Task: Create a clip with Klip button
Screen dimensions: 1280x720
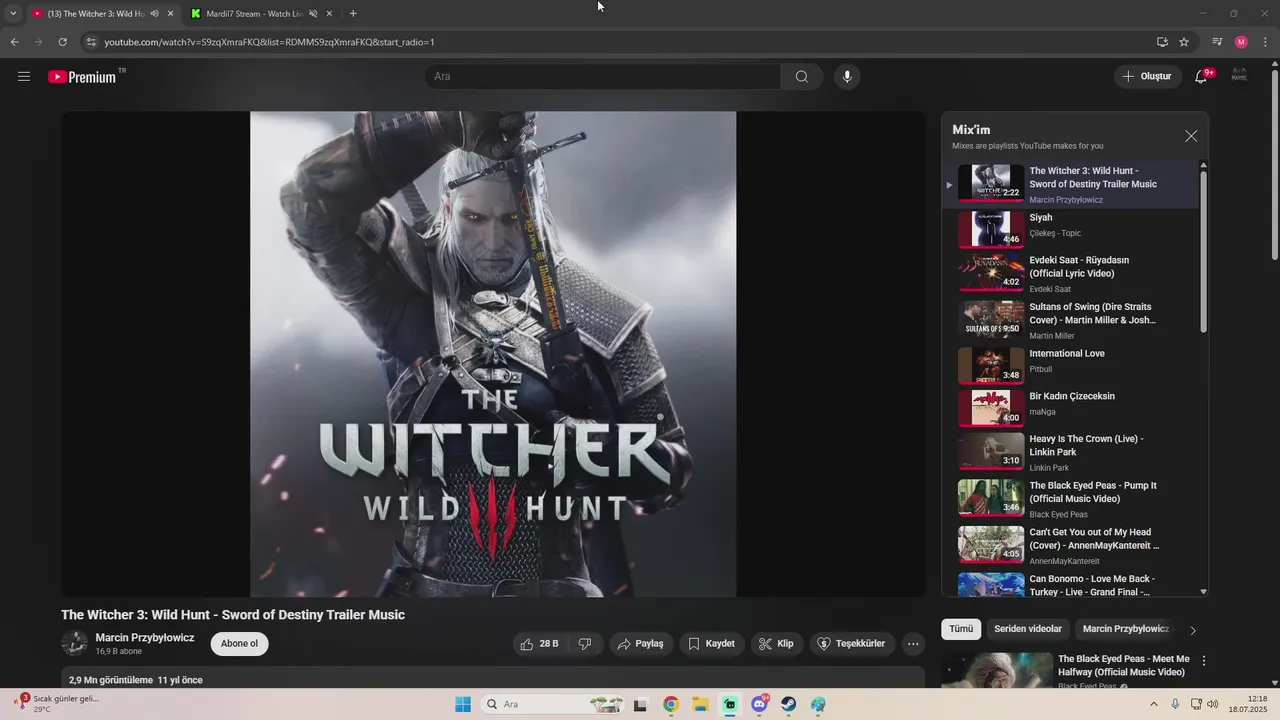Action: pyautogui.click(x=777, y=644)
